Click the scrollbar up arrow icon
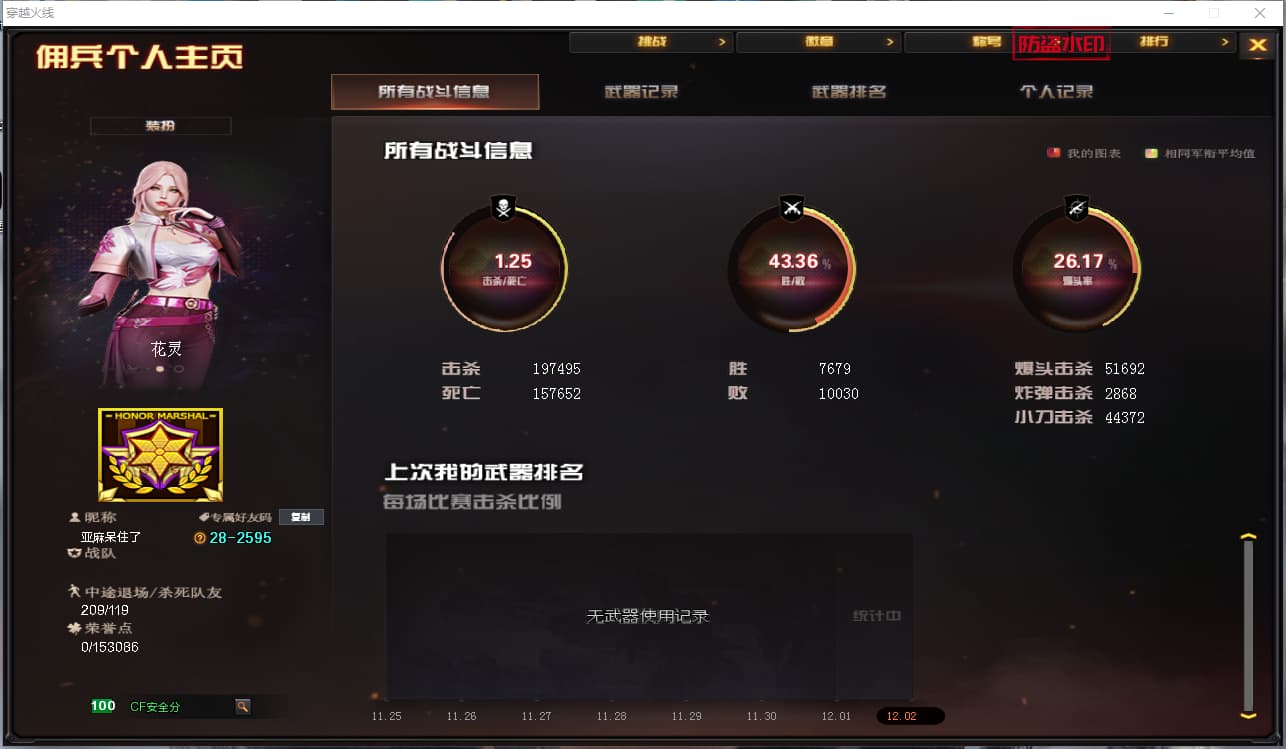 1247,538
